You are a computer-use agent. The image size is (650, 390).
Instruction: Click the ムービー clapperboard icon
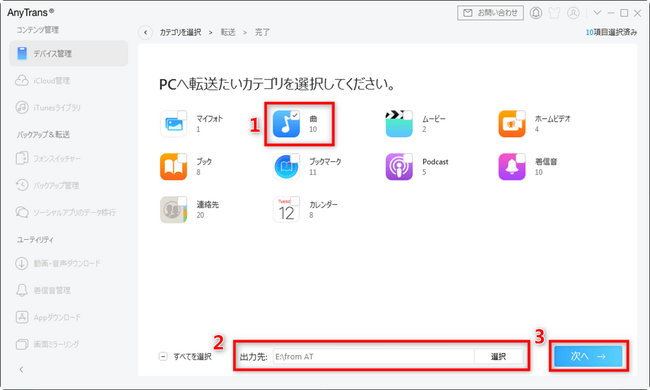[399, 124]
